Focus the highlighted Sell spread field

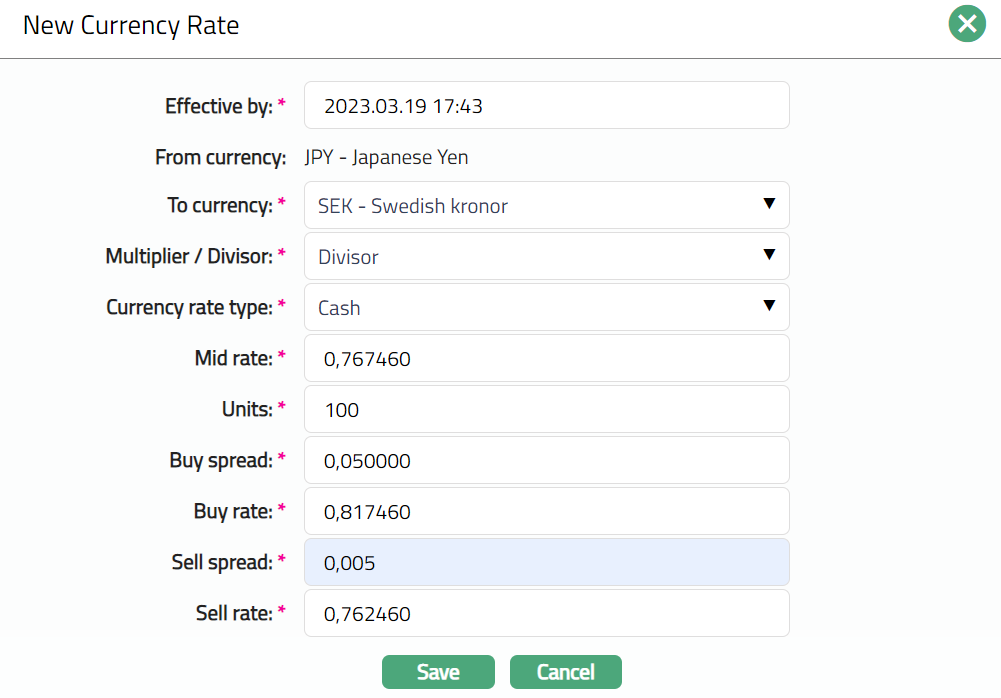click(x=546, y=563)
